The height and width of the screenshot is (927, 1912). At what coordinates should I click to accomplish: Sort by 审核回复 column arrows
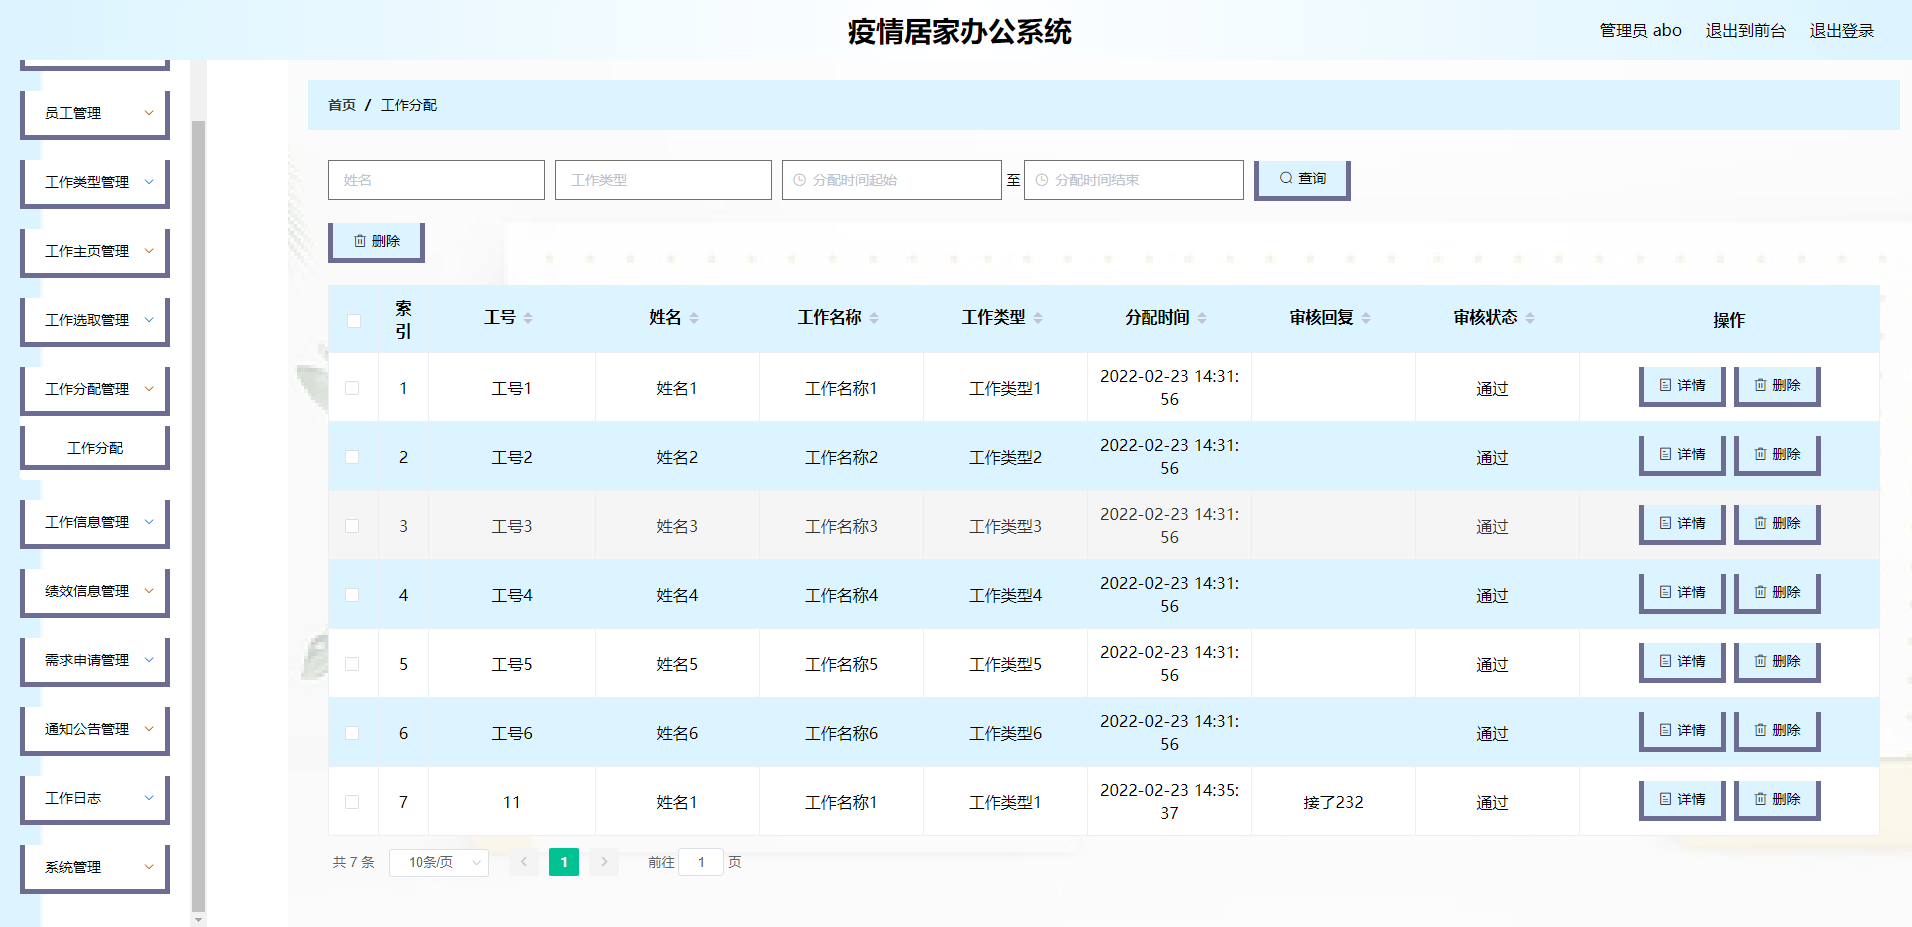tap(1366, 318)
